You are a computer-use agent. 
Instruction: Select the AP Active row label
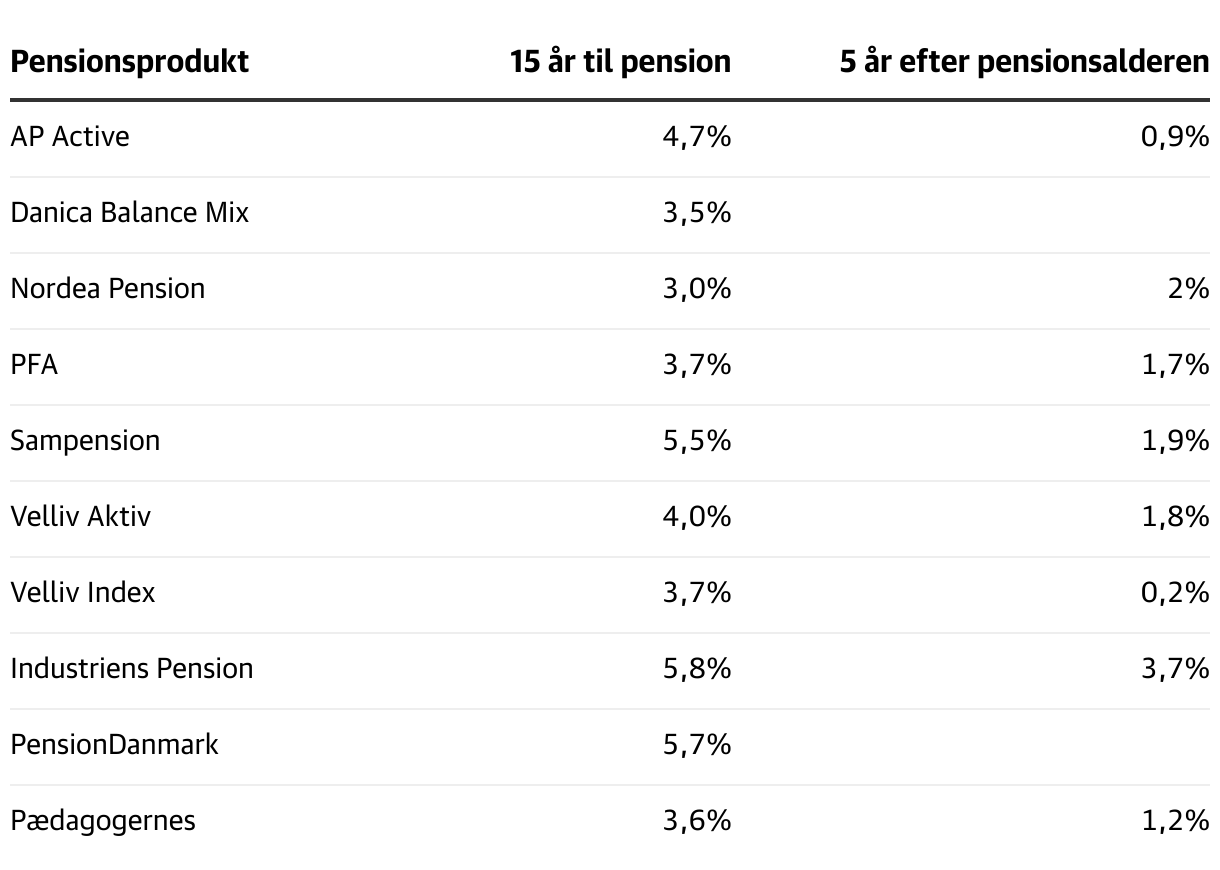coord(70,137)
